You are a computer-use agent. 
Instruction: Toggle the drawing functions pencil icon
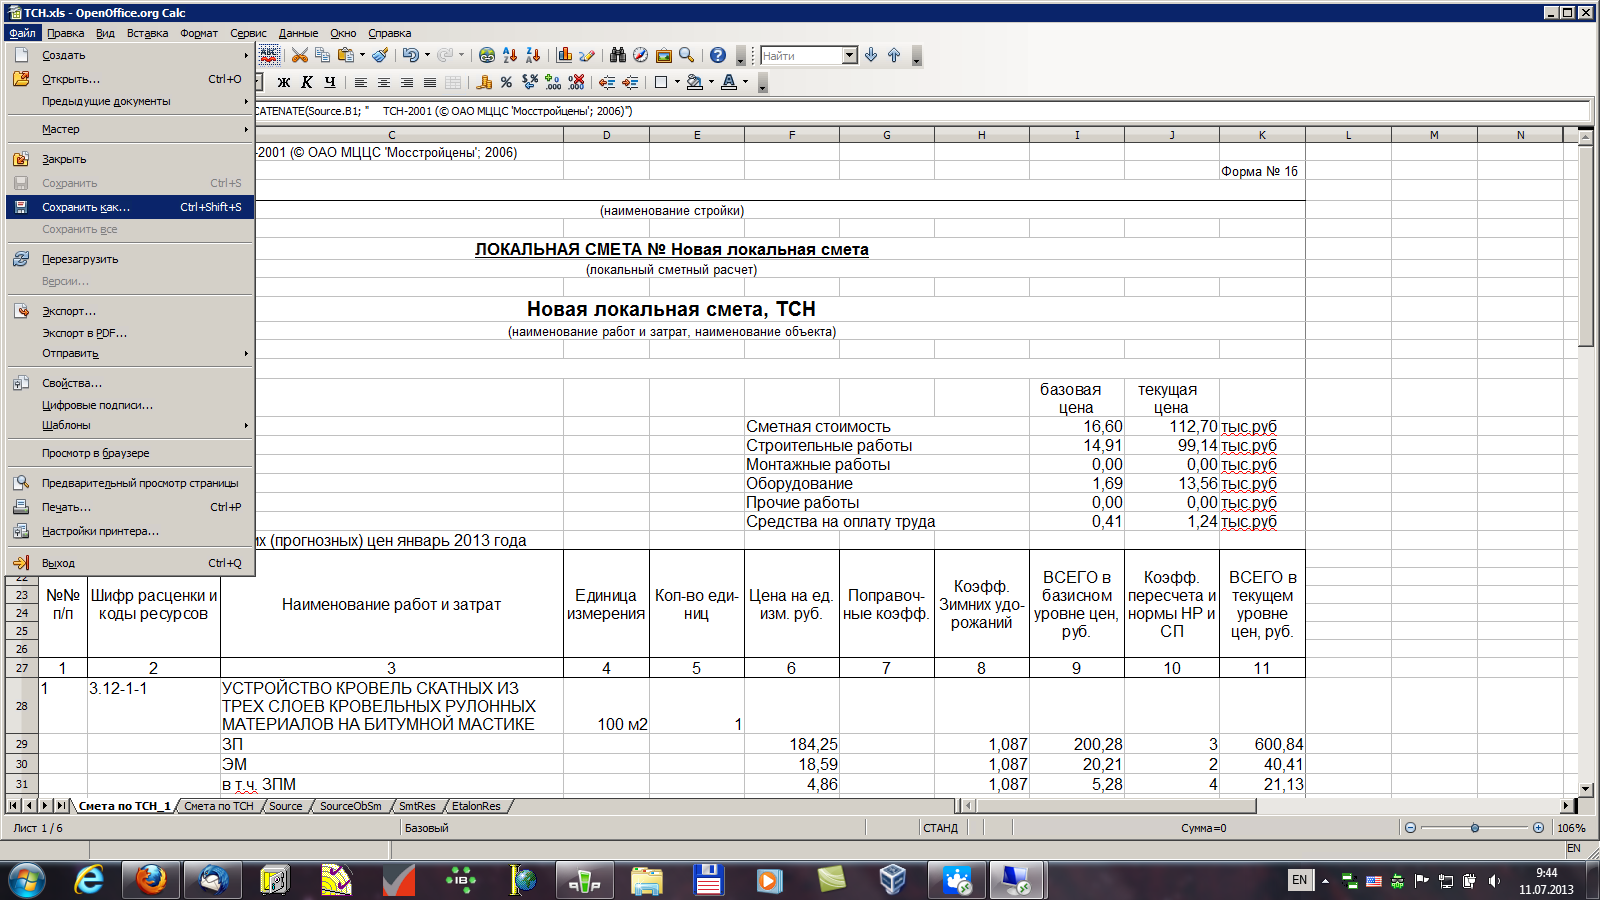587,55
